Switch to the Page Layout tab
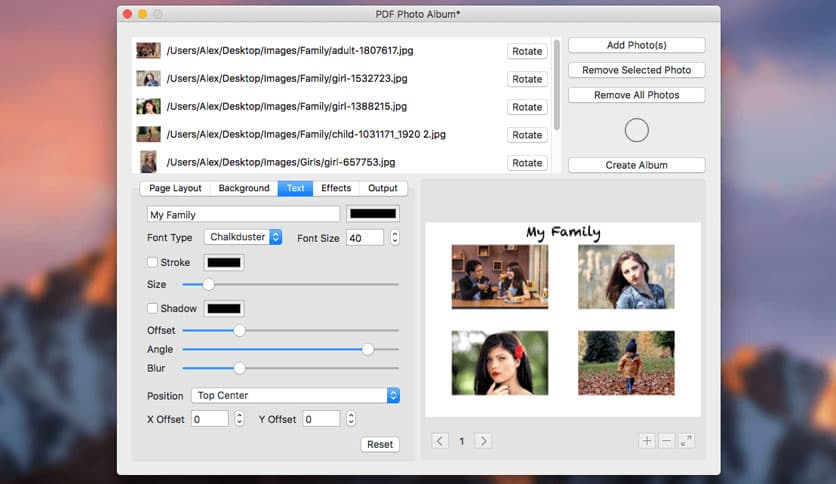The image size is (836, 484). pyautogui.click(x=175, y=188)
